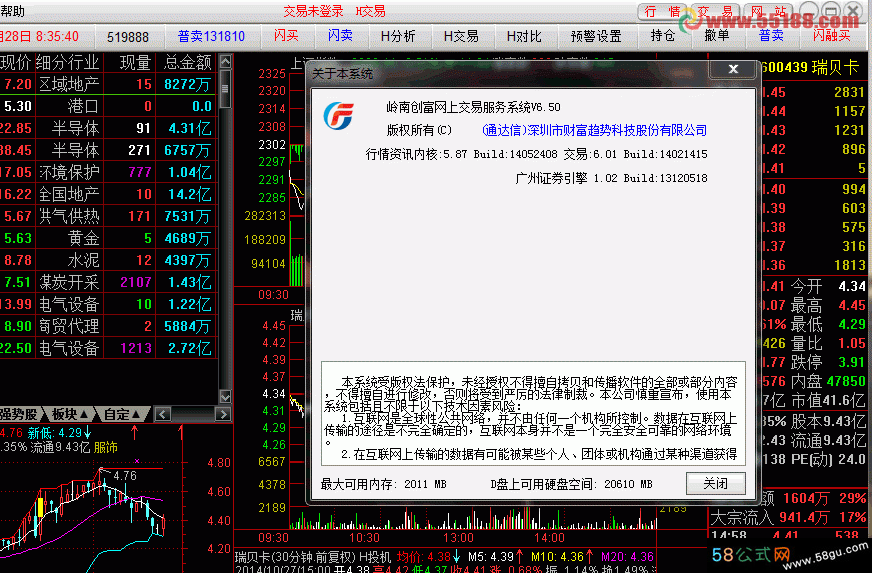
Task: Click the 关闭 button in the dialog
Action: coord(715,483)
